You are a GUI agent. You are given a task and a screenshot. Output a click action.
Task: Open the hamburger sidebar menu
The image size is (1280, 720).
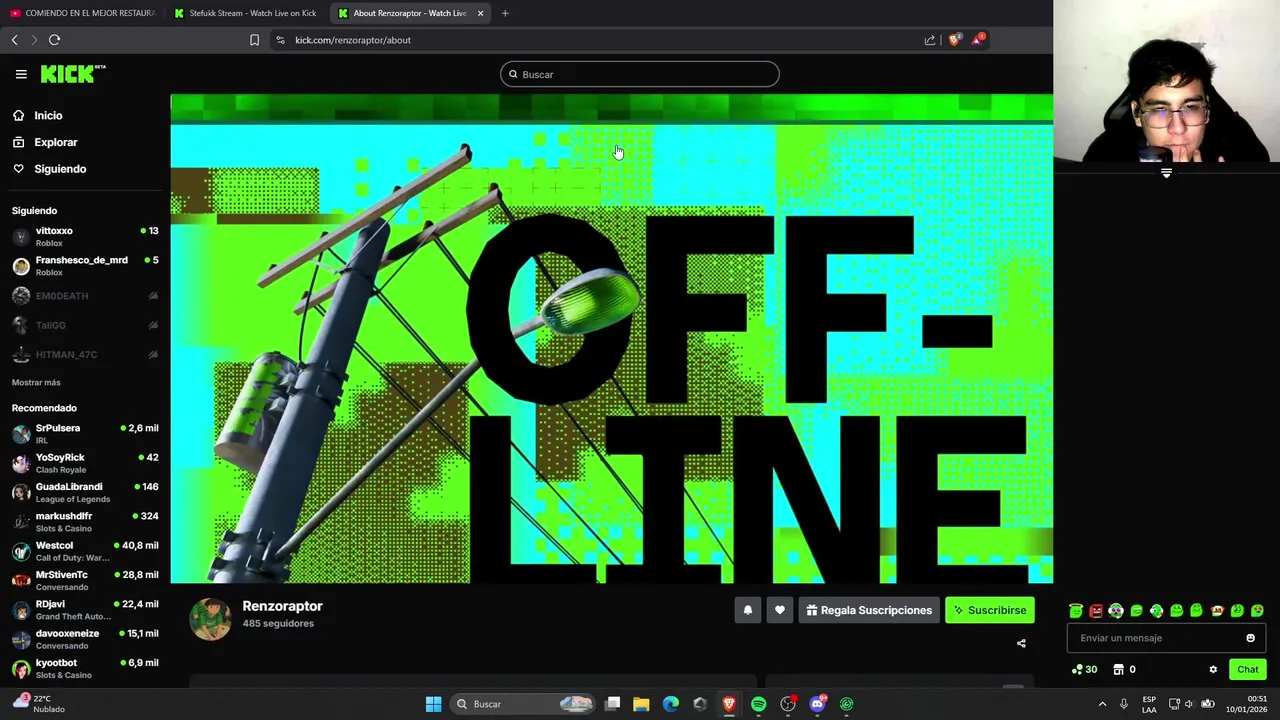(x=21, y=74)
